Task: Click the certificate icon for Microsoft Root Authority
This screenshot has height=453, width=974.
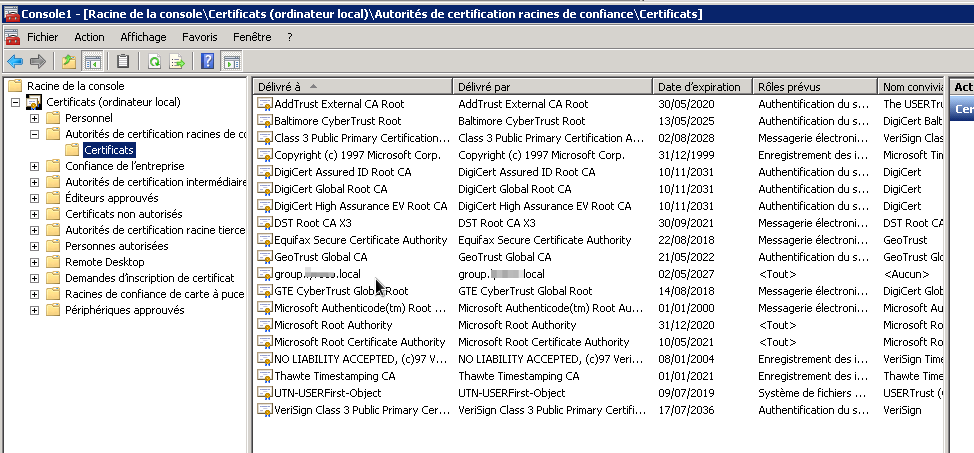Action: [265, 325]
